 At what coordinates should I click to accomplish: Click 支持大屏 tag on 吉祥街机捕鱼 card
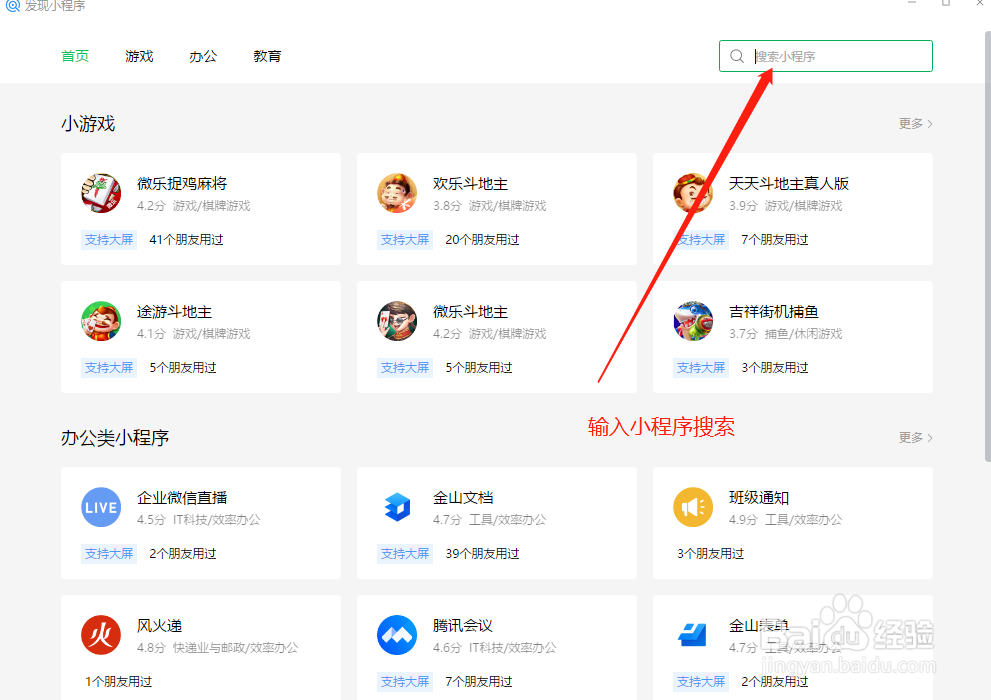click(700, 368)
